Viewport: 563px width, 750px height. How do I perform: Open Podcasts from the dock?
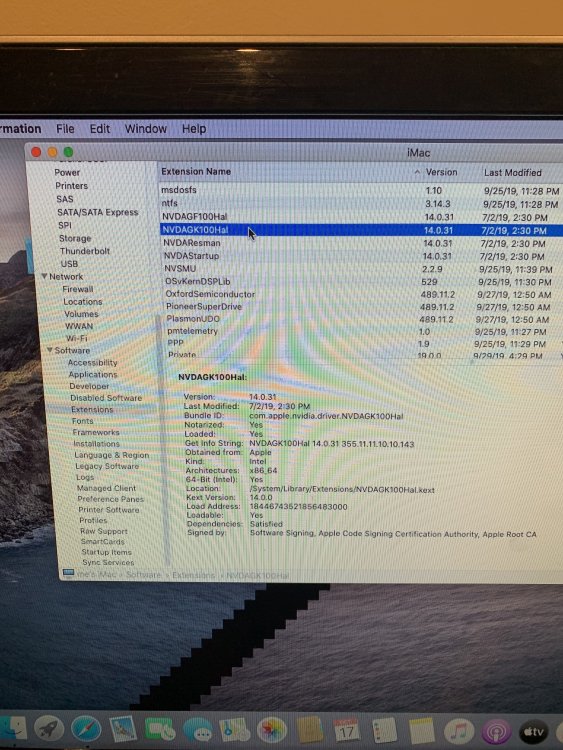496,731
